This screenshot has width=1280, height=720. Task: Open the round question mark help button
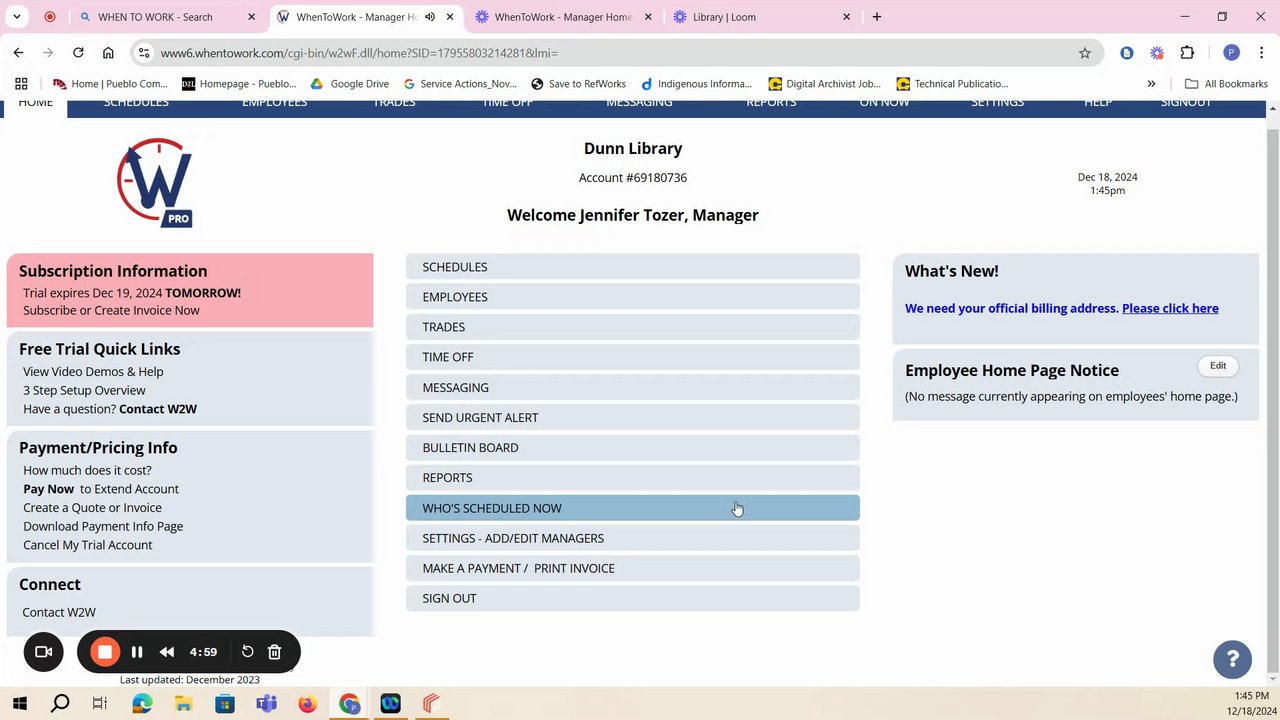[1232, 659]
